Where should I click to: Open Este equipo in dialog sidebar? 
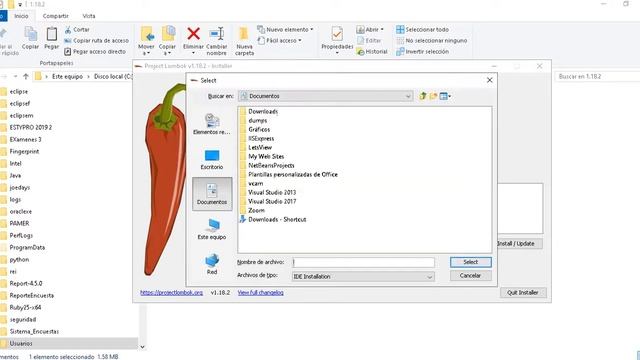[x=211, y=229]
